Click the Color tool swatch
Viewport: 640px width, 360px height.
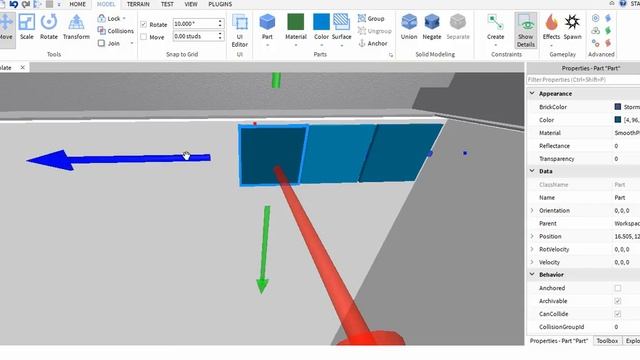click(321, 22)
